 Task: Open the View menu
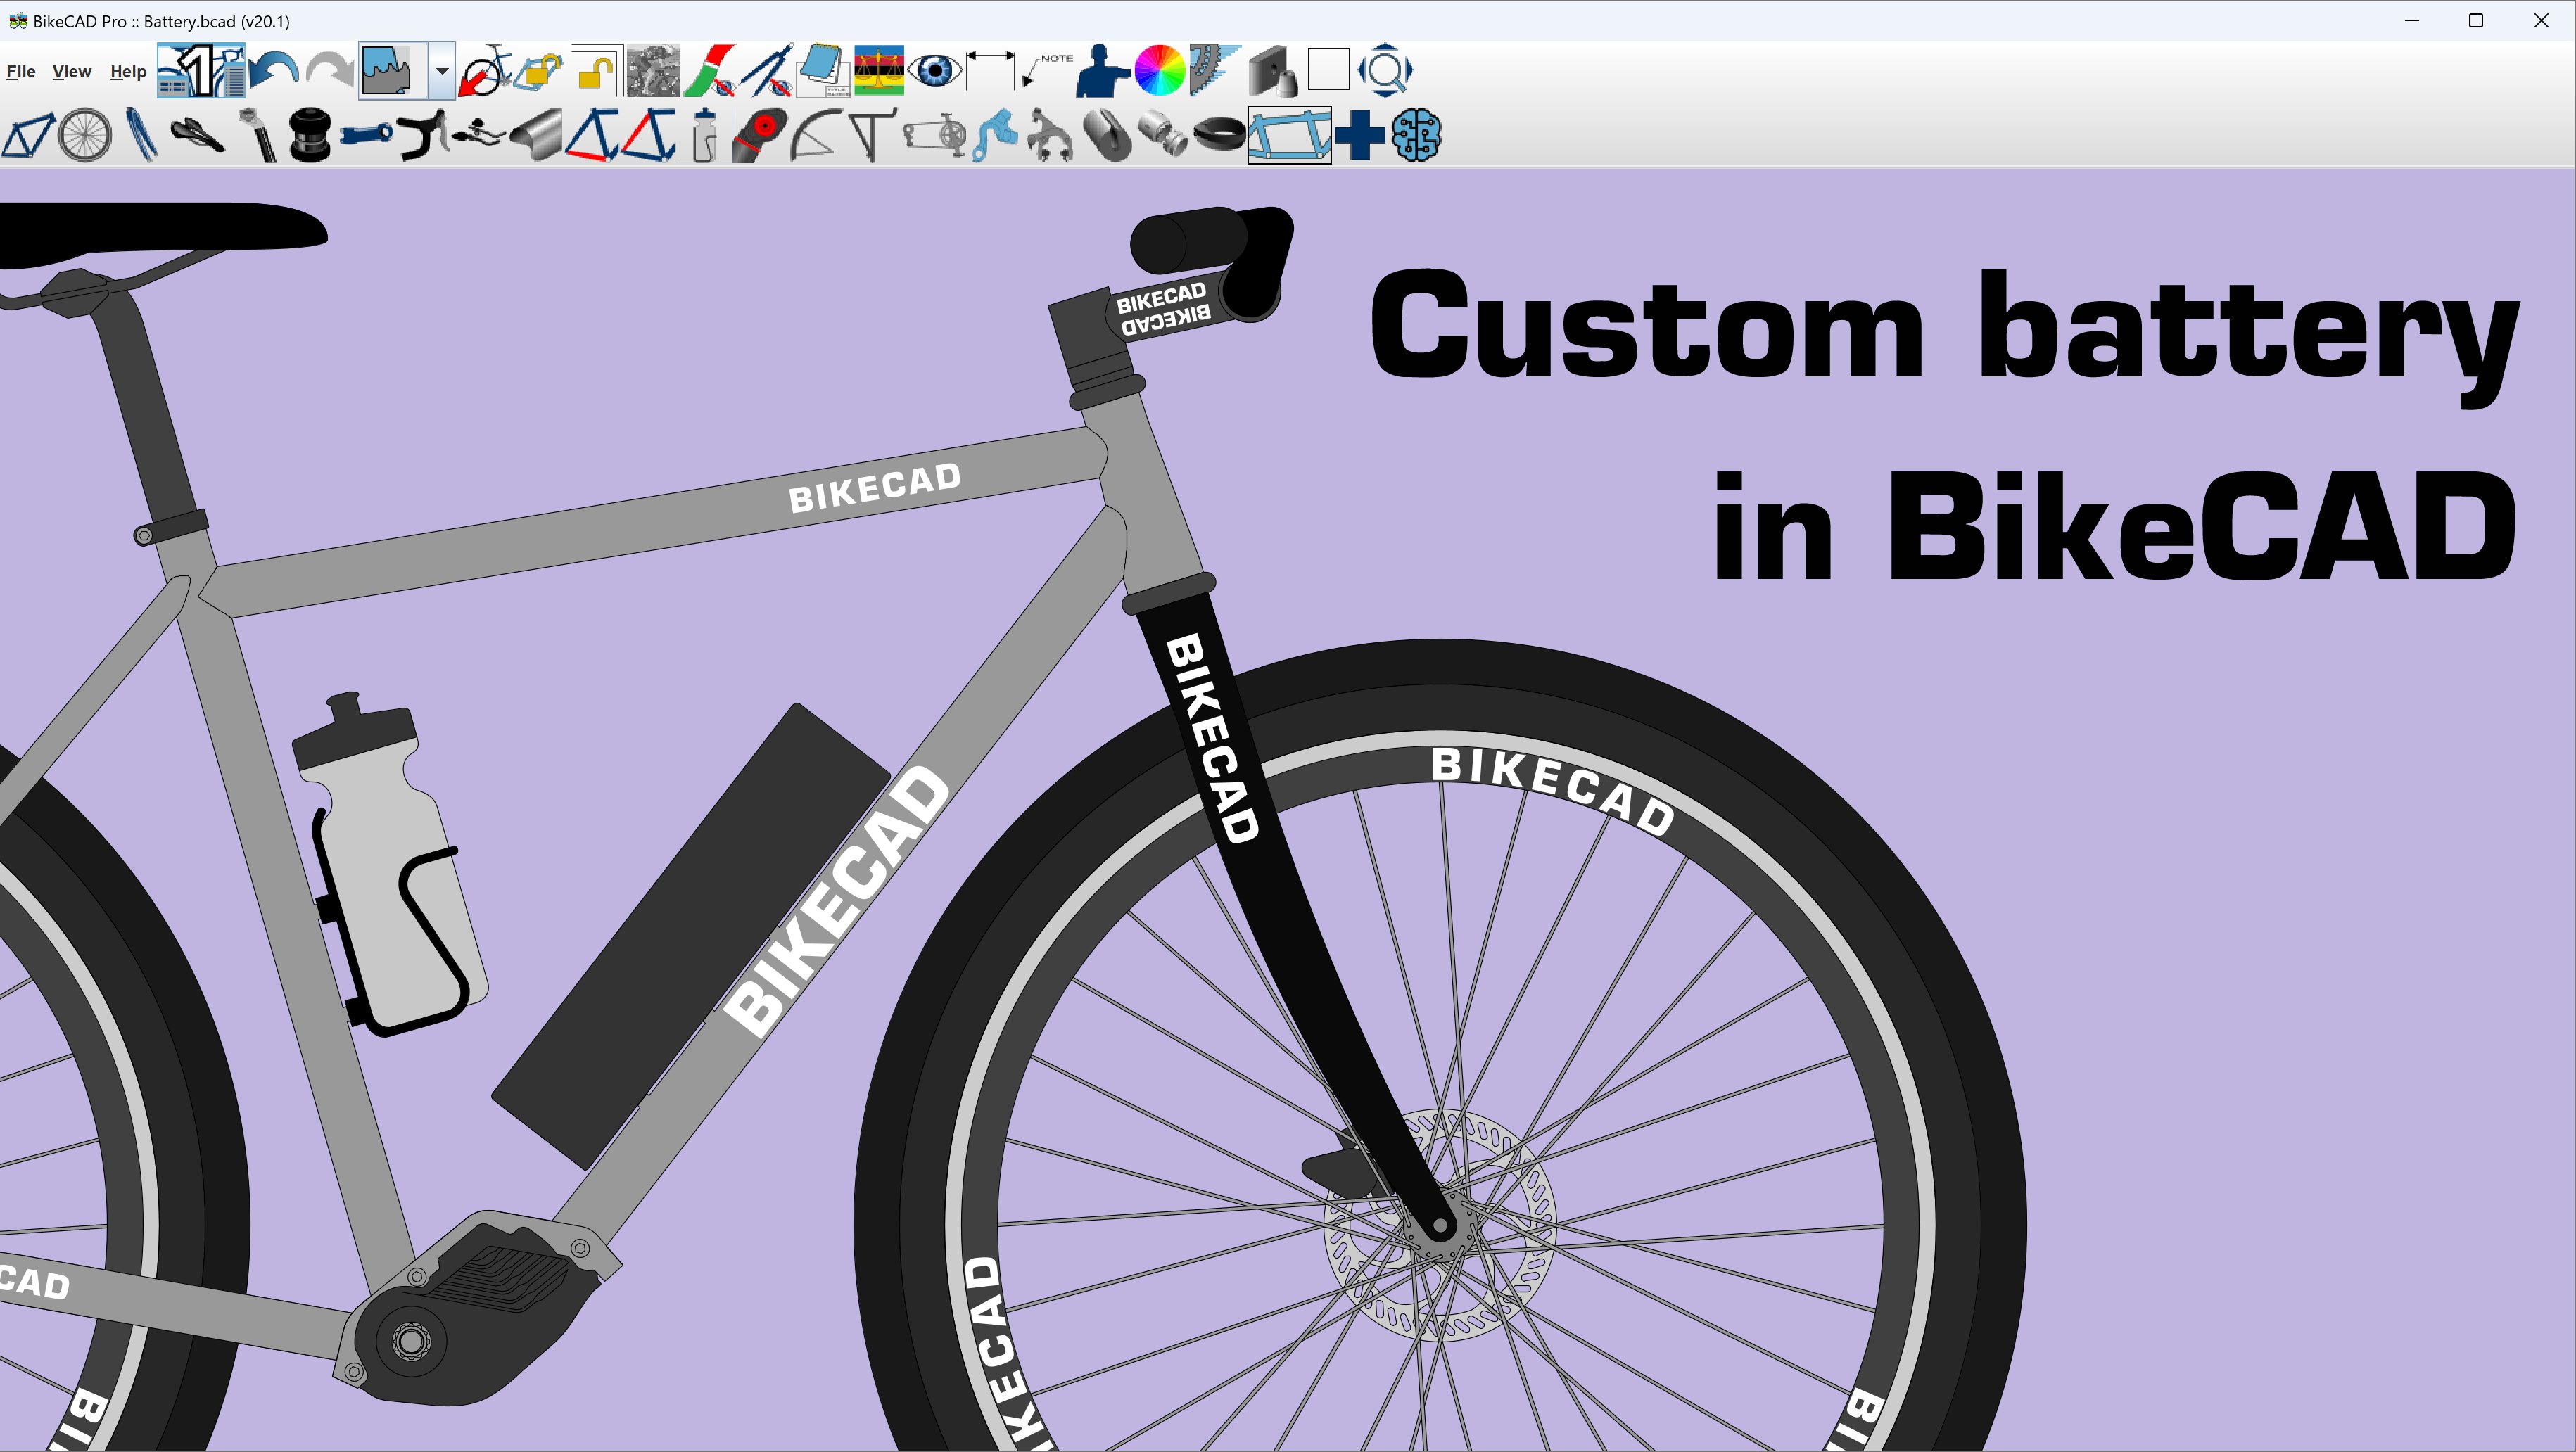[72, 71]
